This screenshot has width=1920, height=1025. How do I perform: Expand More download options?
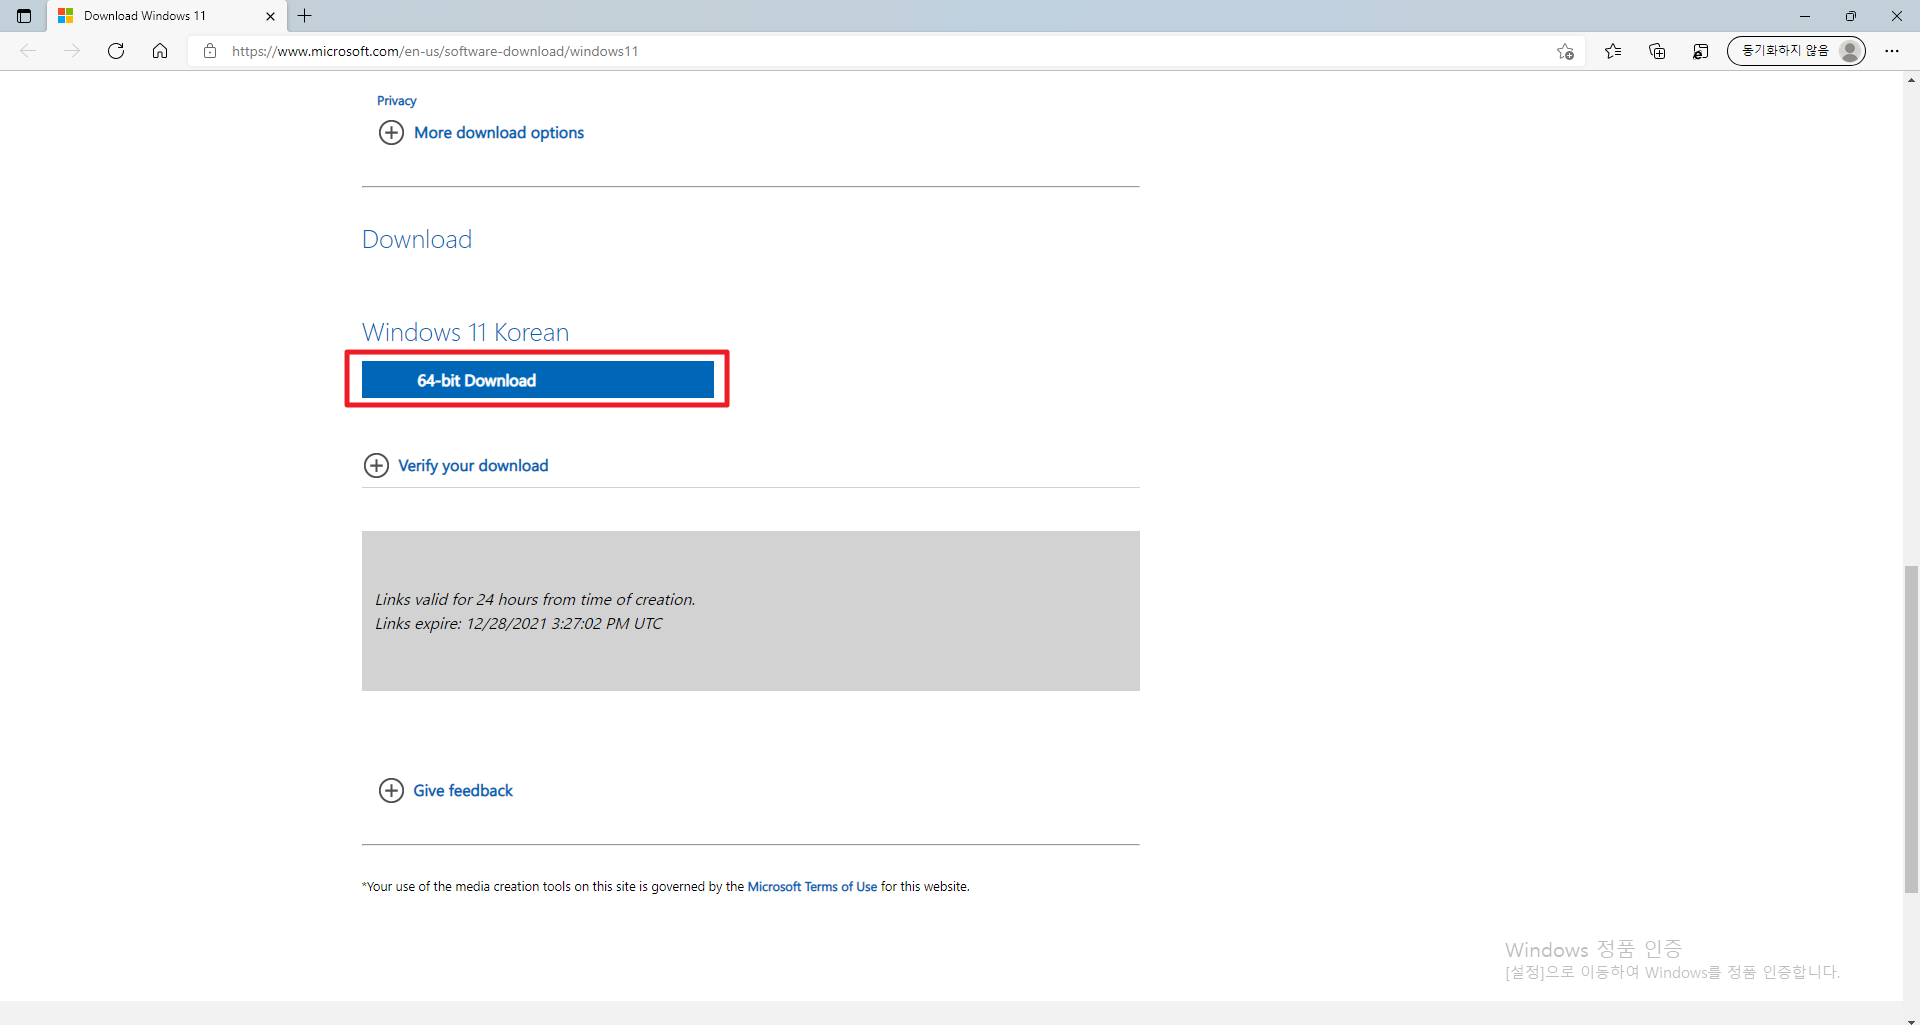[x=481, y=133]
